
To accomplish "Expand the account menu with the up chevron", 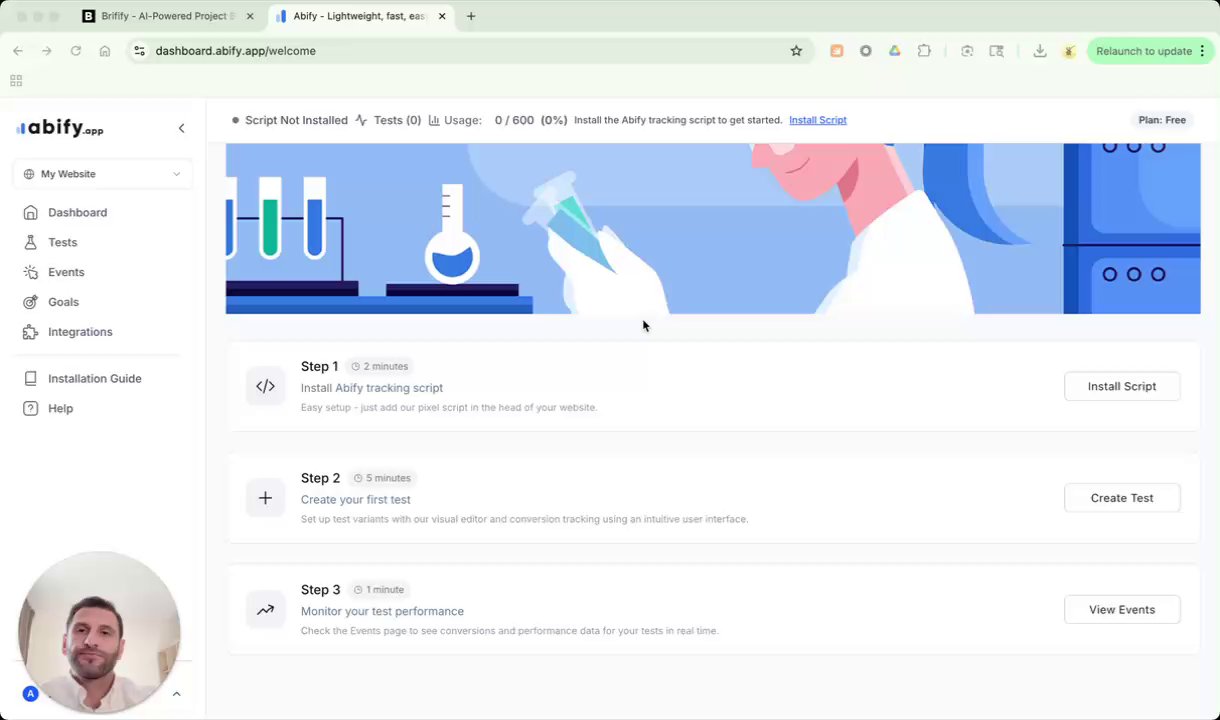I will pyautogui.click(x=176, y=694).
